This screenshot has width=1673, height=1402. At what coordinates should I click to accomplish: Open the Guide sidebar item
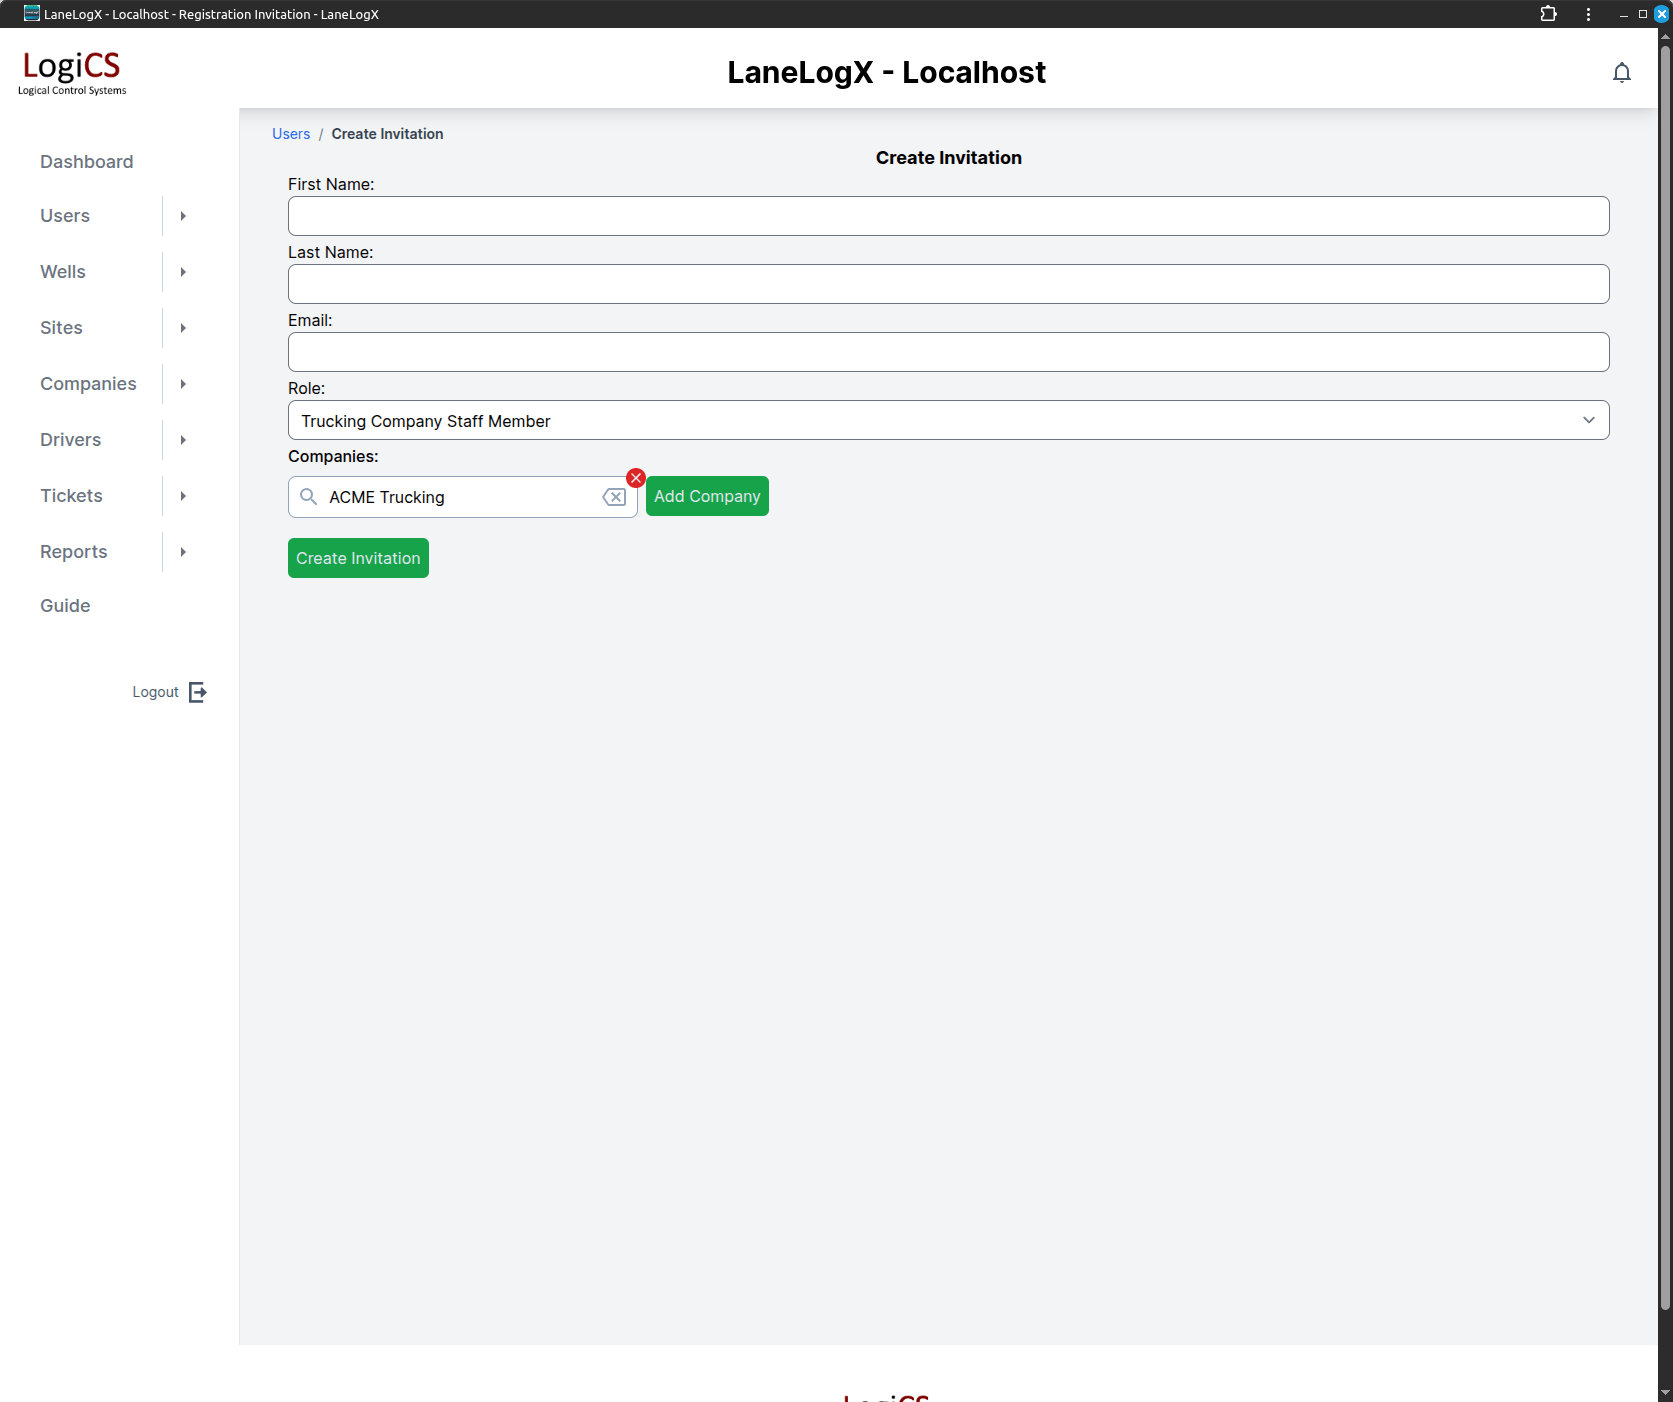(x=65, y=606)
